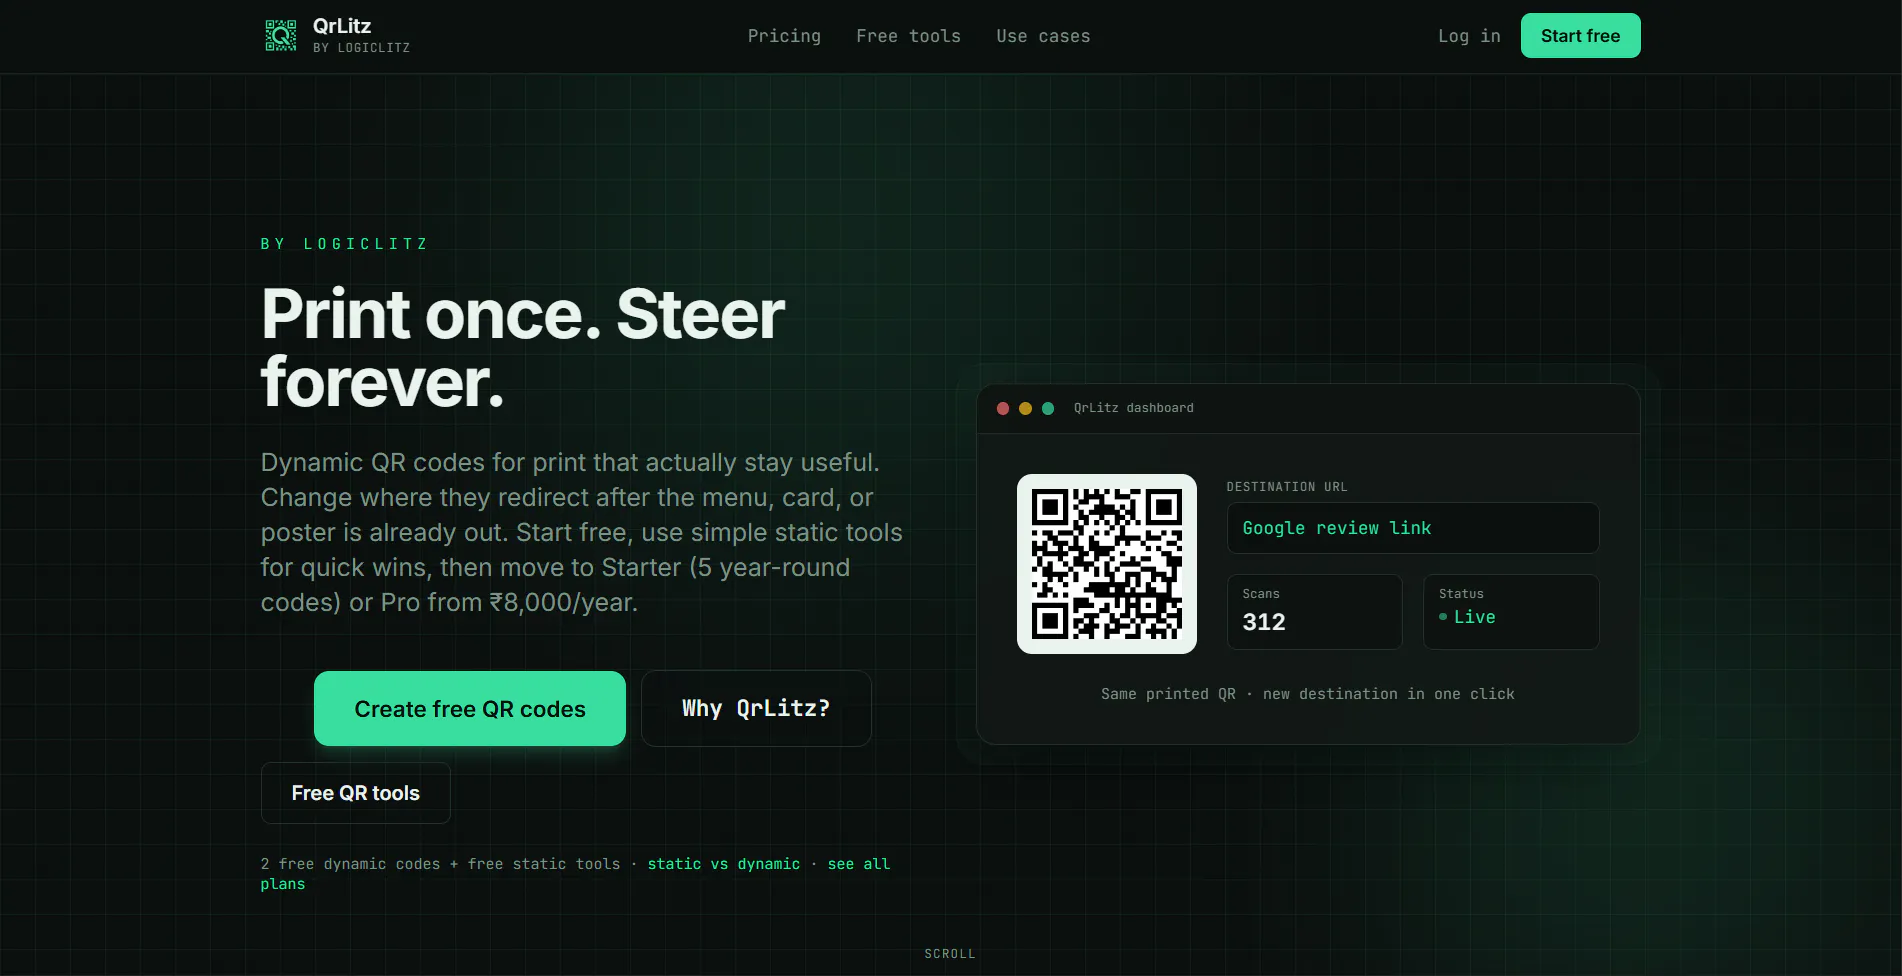Click the 'QrLitz dashboard' title text
This screenshot has width=1902, height=976.
point(1134,408)
